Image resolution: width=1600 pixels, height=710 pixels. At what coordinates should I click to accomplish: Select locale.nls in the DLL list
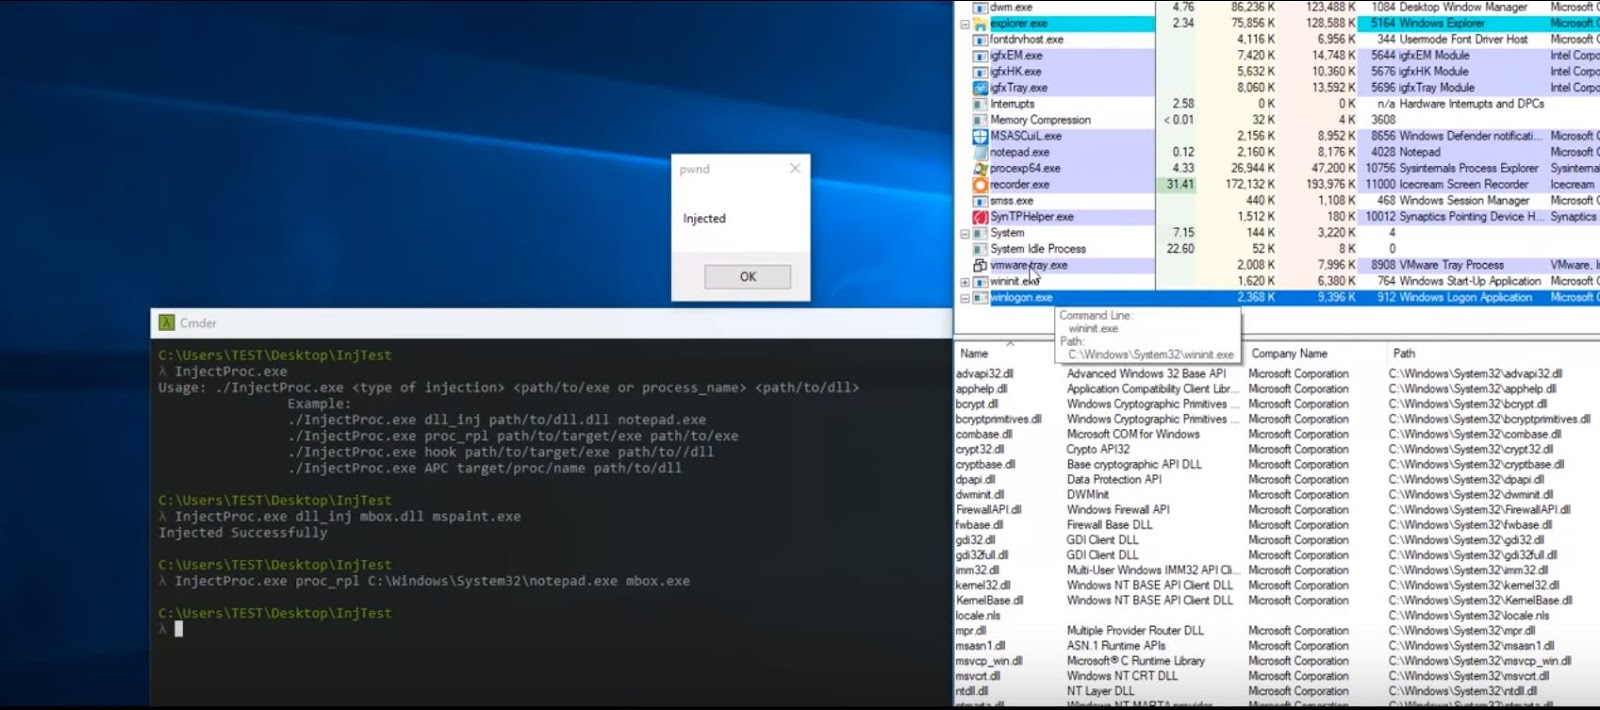tap(978, 615)
